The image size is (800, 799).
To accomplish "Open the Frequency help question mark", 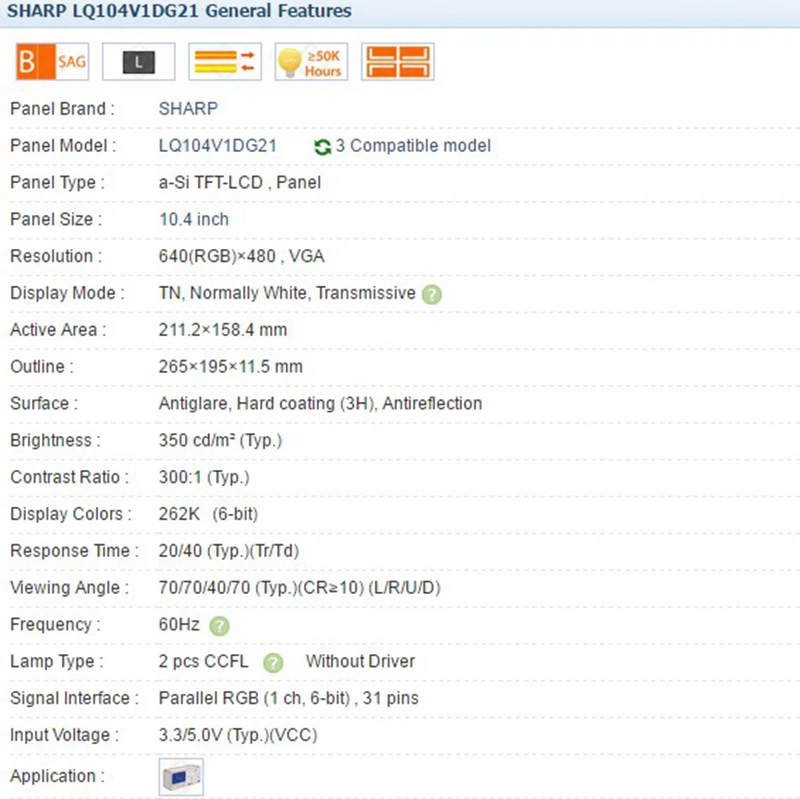I will [220, 625].
